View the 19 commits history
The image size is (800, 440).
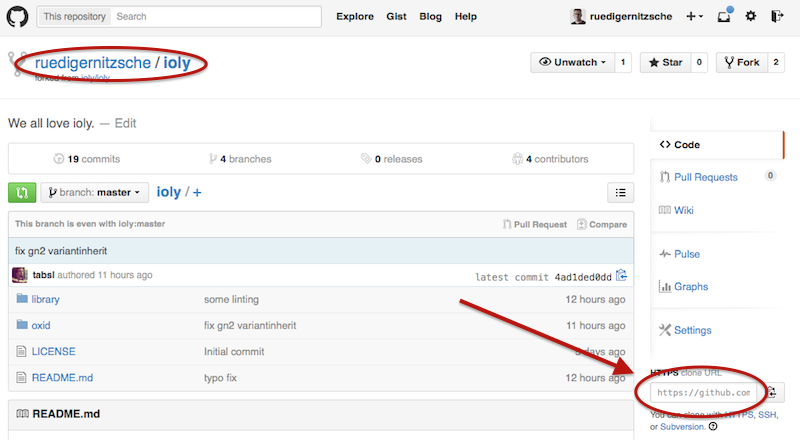[x=87, y=159]
